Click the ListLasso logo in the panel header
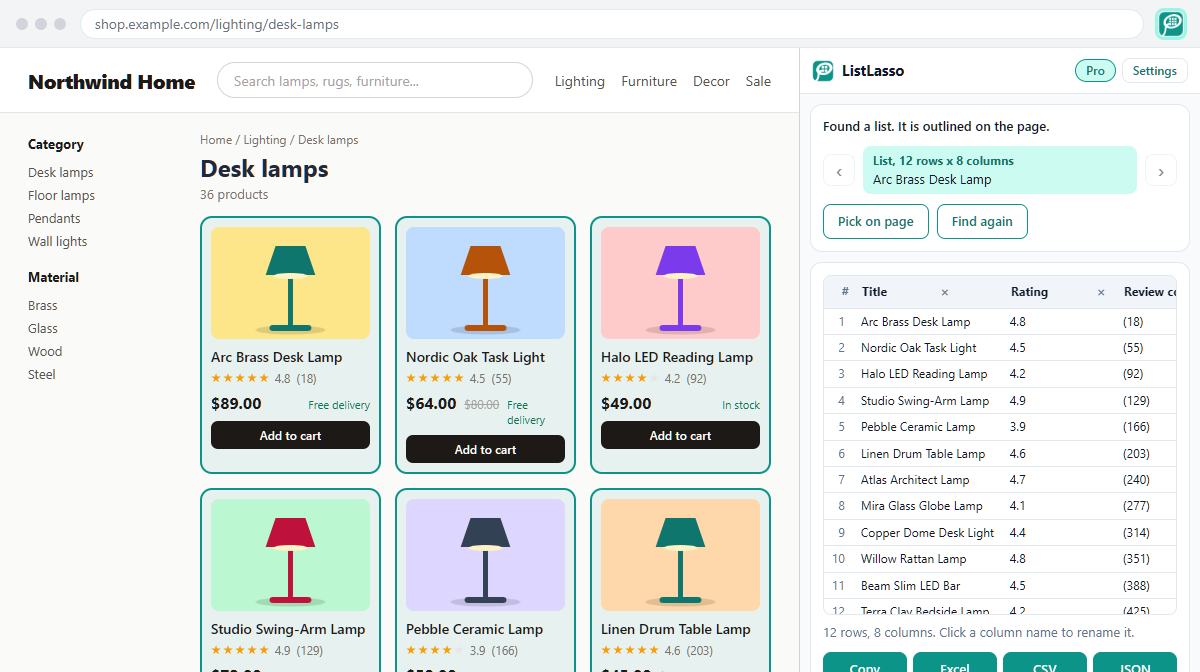 (x=823, y=71)
